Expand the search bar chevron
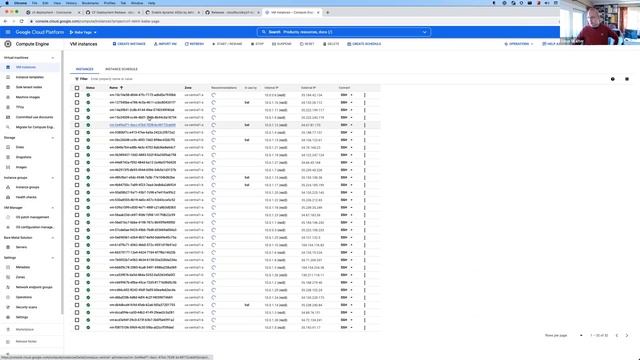640x360 pixels. coord(424,32)
